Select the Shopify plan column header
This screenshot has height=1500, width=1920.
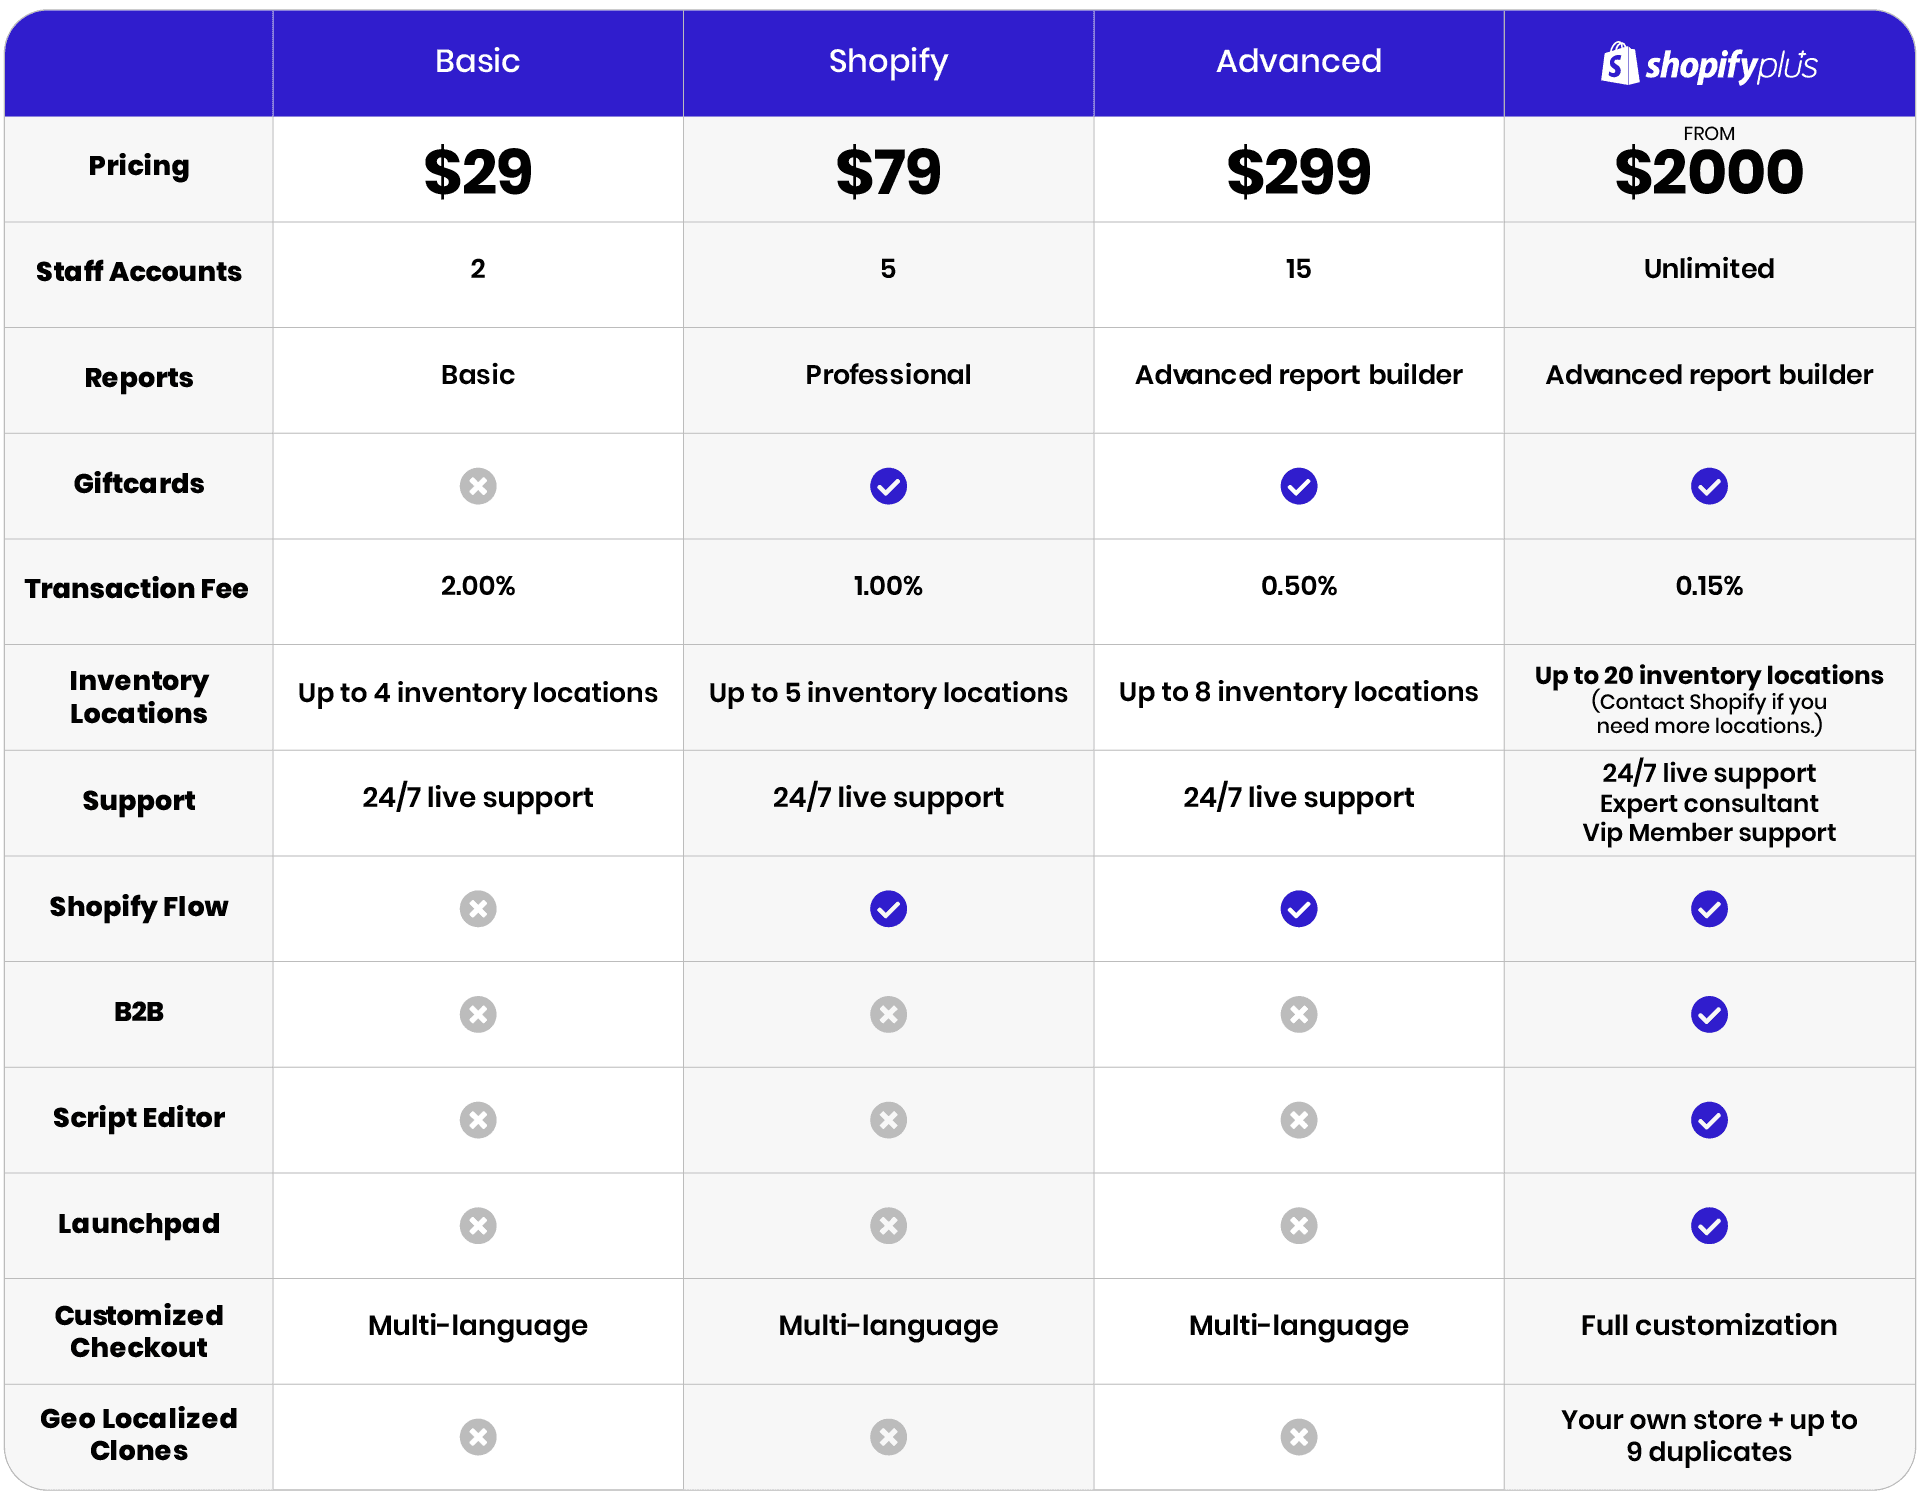click(888, 62)
